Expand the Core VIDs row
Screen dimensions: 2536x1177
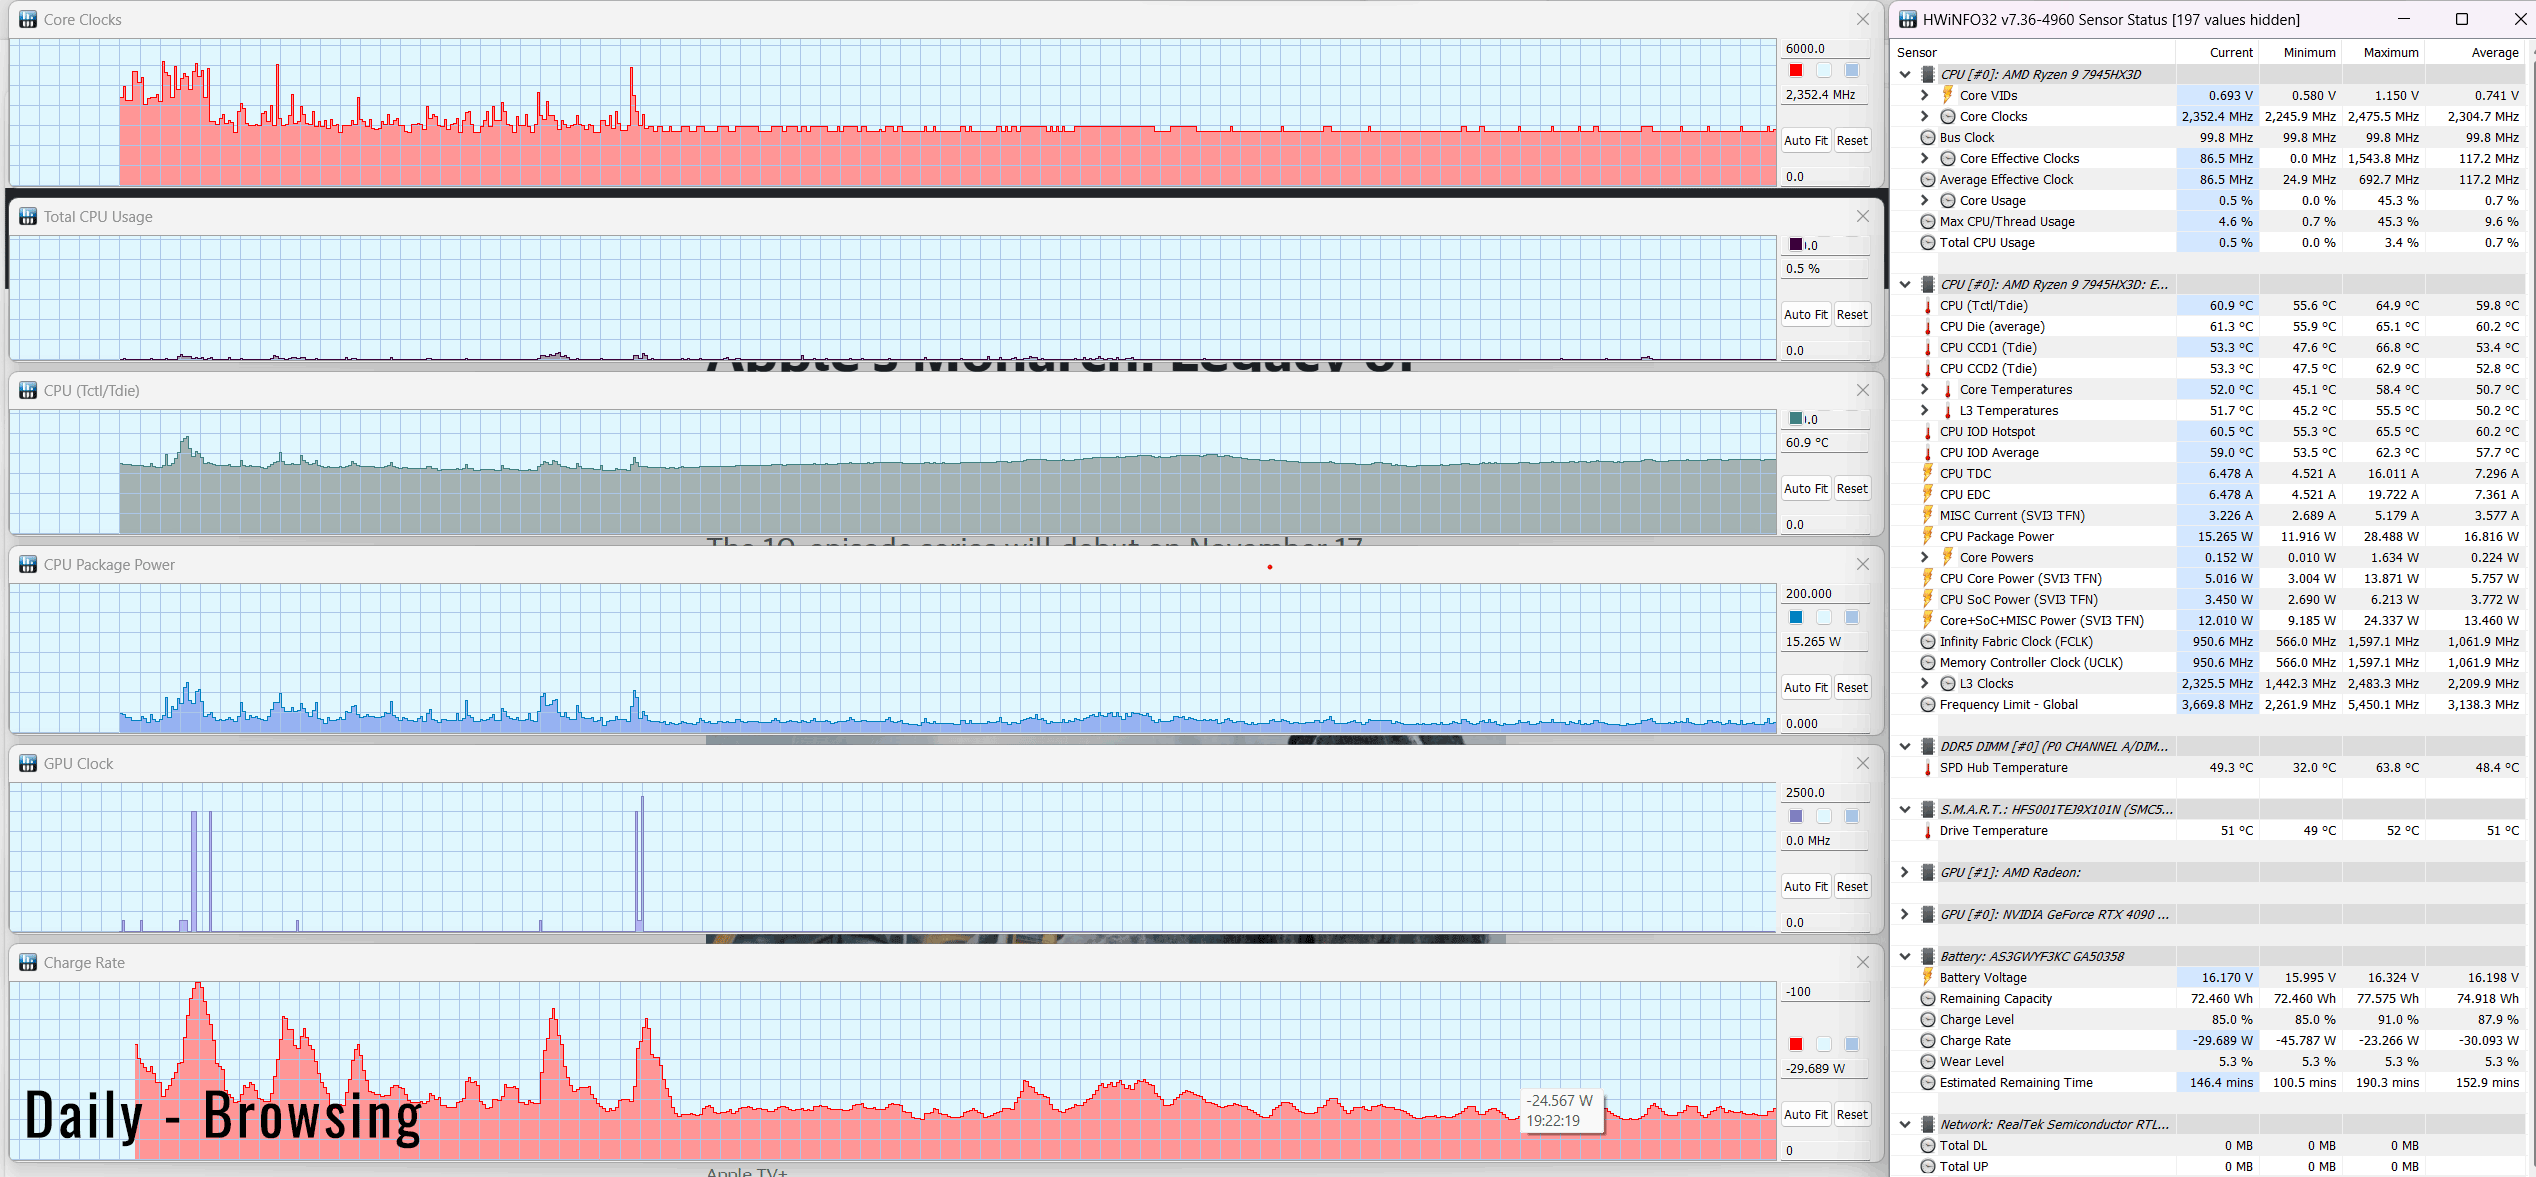pos(1925,96)
